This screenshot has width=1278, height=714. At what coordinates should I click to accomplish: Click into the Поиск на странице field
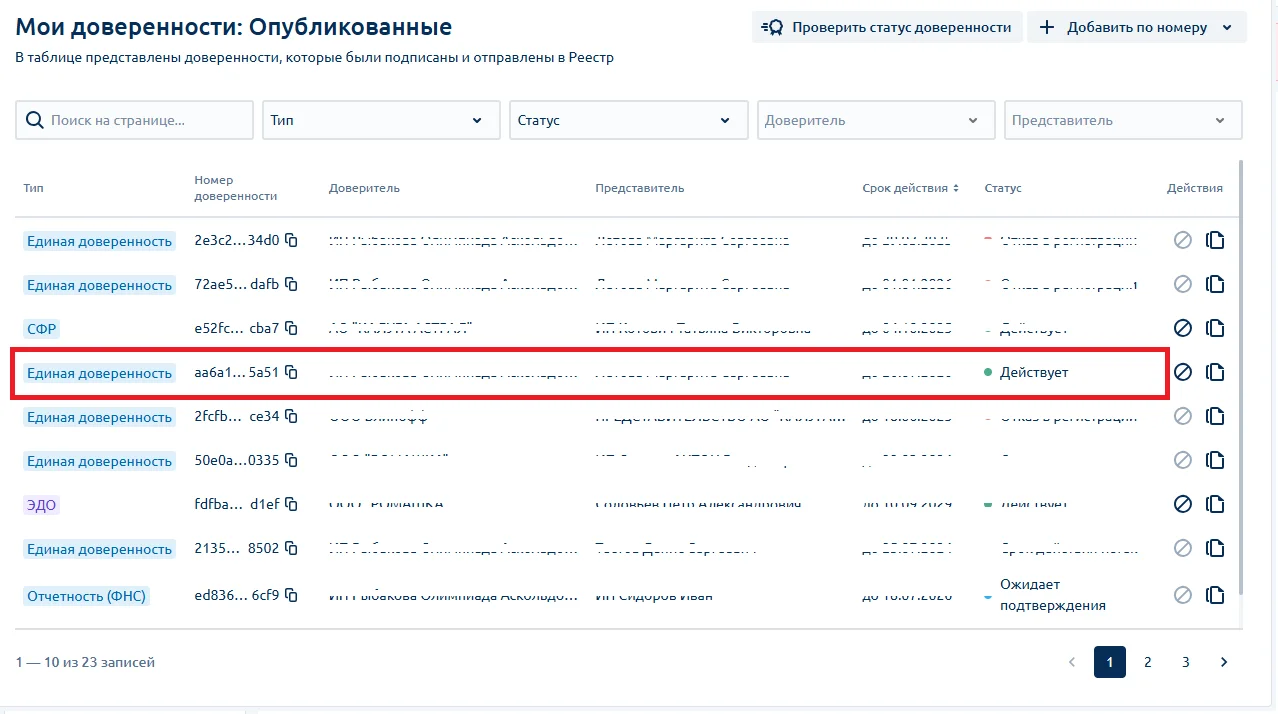tap(134, 120)
